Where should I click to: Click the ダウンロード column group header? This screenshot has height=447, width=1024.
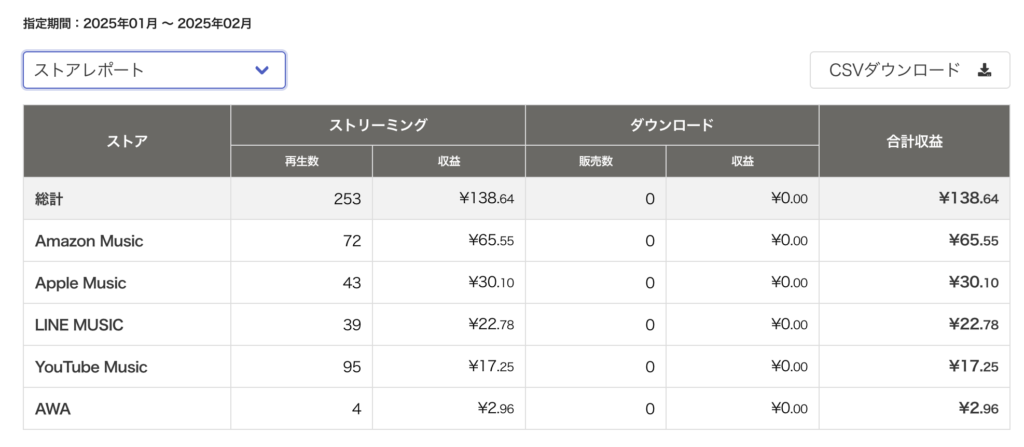pyautogui.click(x=672, y=125)
